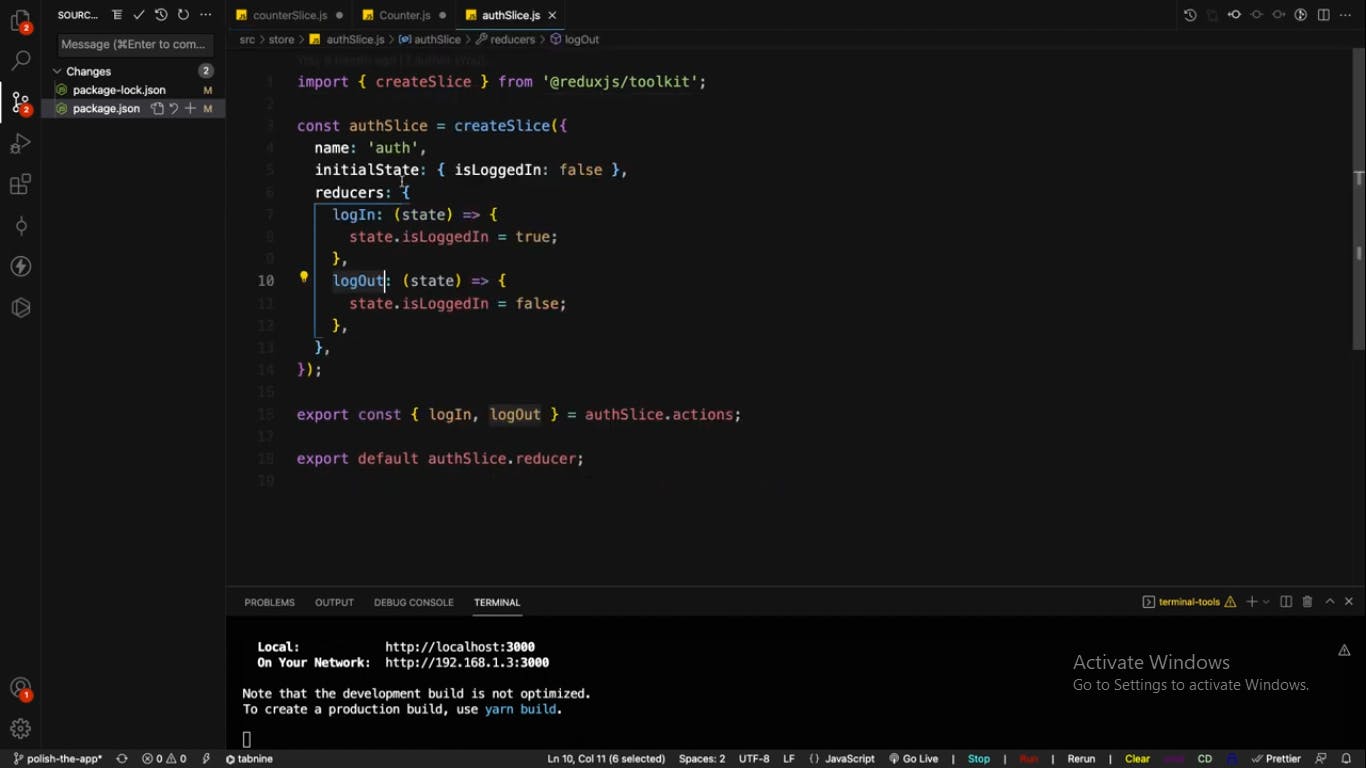This screenshot has width=1366, height=768.
Task: Click the polish-the-app branch in status bar
Action: coord(57,759)
